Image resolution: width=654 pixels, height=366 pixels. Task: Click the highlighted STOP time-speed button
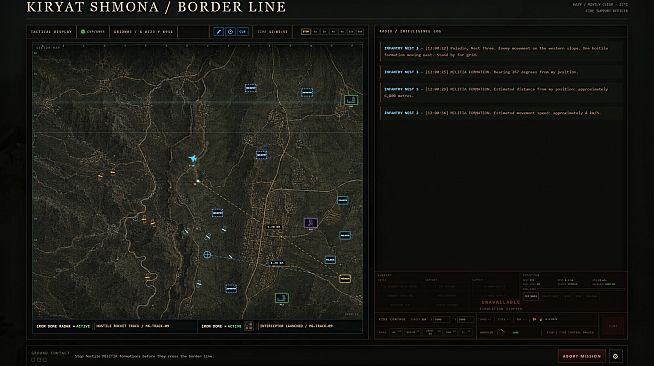(x=306, y=32)
